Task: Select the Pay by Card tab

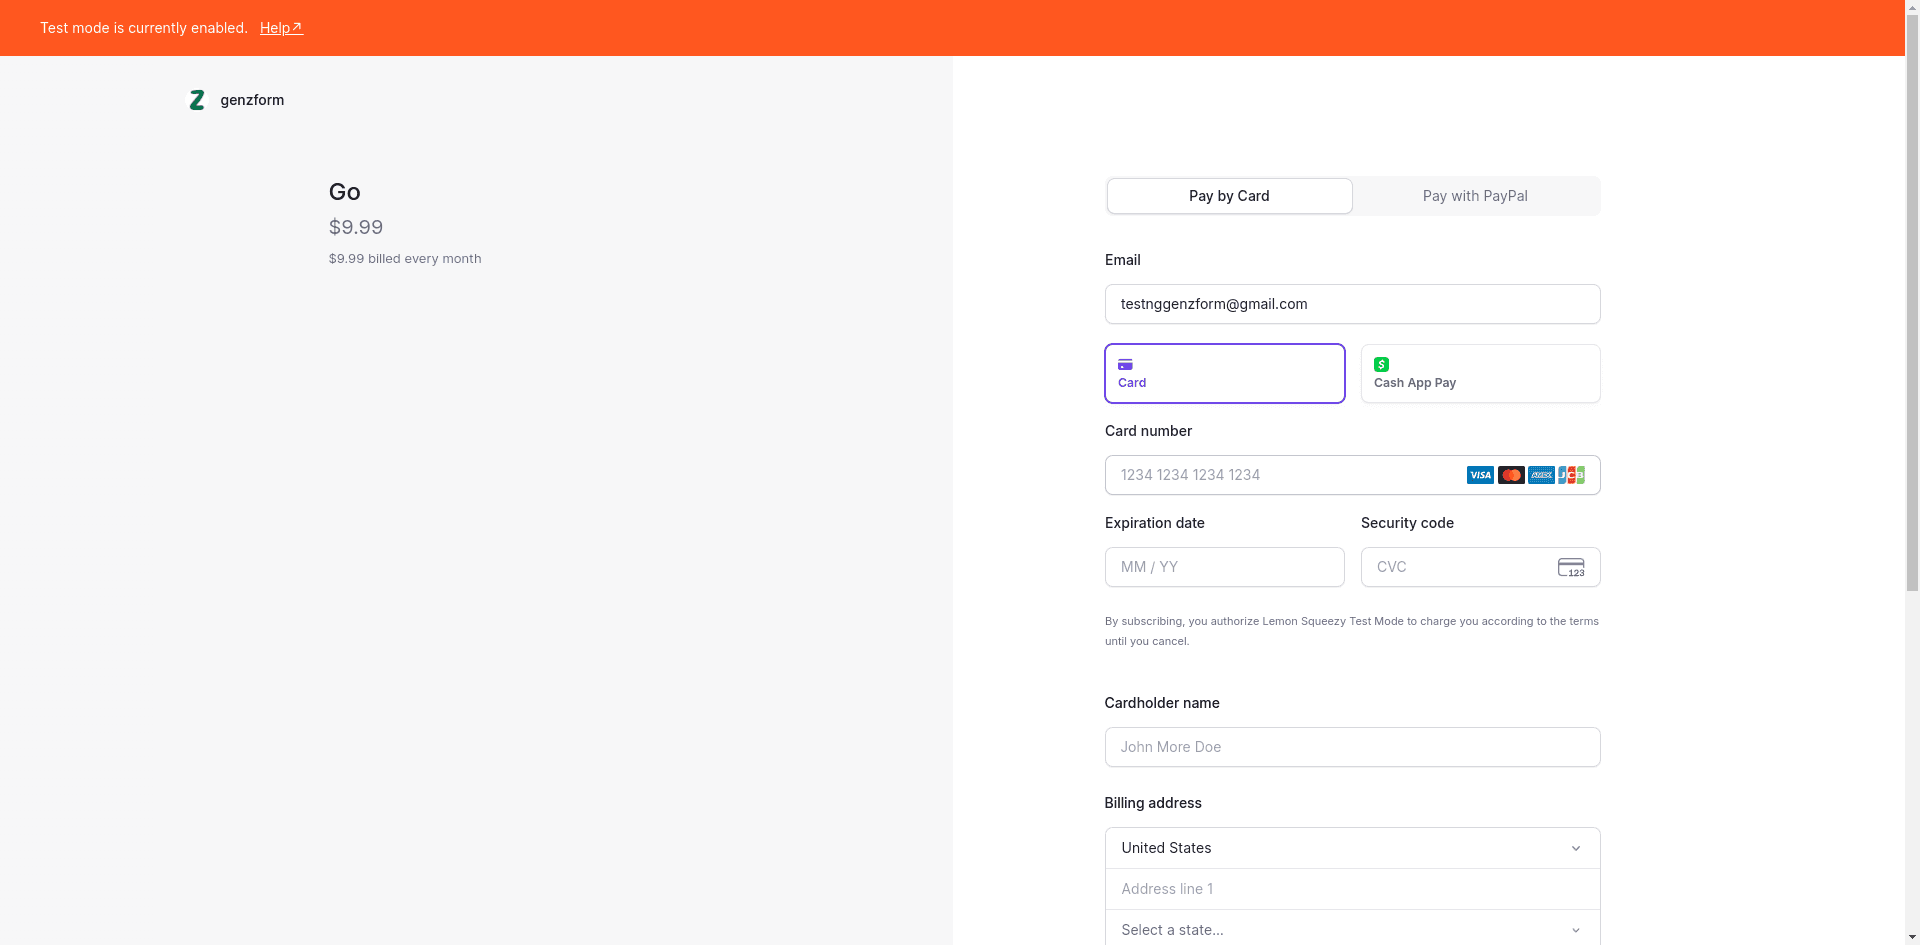Action: [1229, 195]
